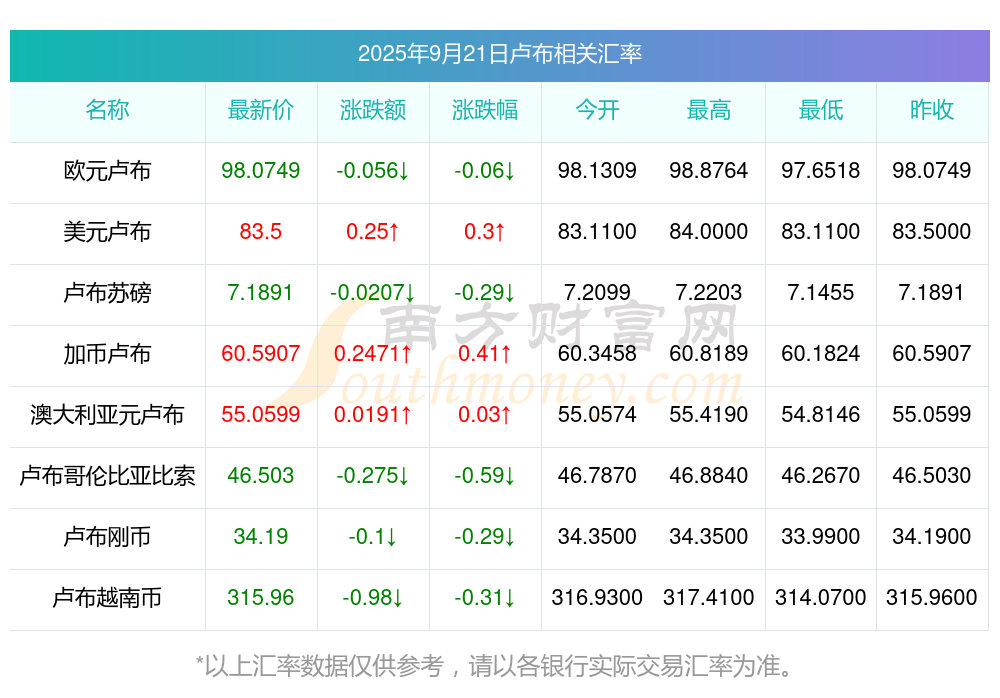The image size is (1000, 698).
Task: Click the previous close 34.1900
Action: click(x=932, y=536)
